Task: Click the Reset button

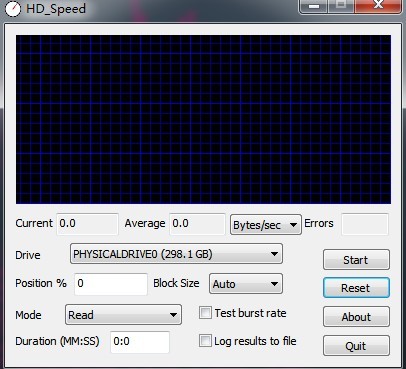Action: click(356, 288)
